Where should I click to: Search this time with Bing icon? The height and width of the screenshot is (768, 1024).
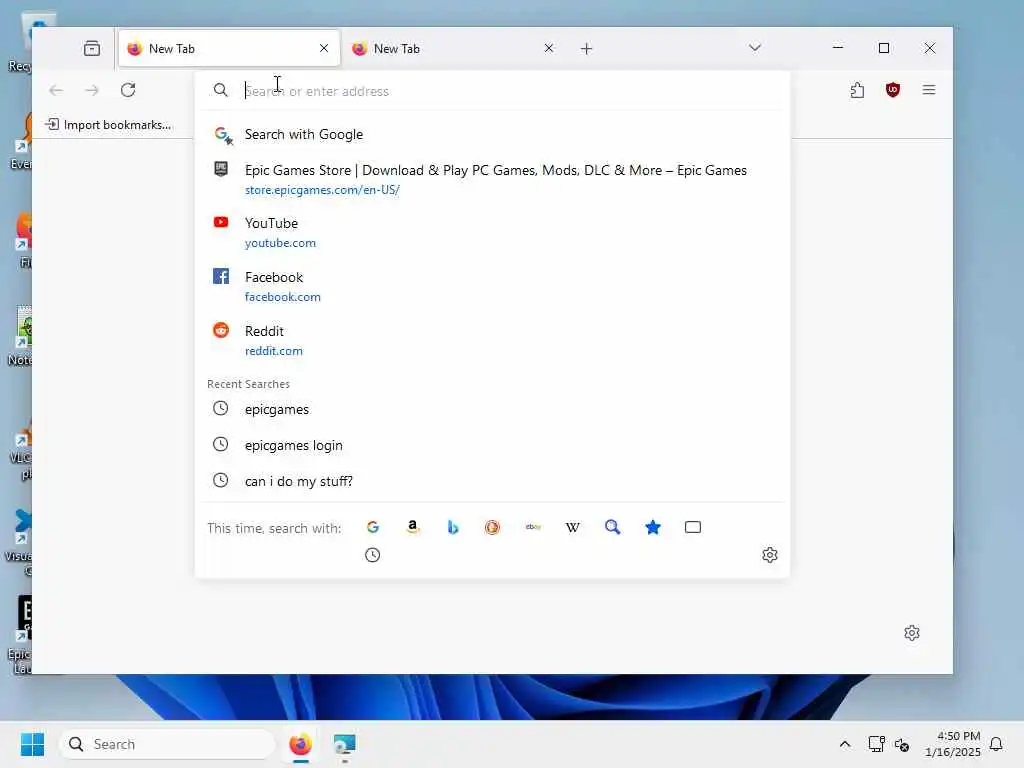(x=453, y=527)
